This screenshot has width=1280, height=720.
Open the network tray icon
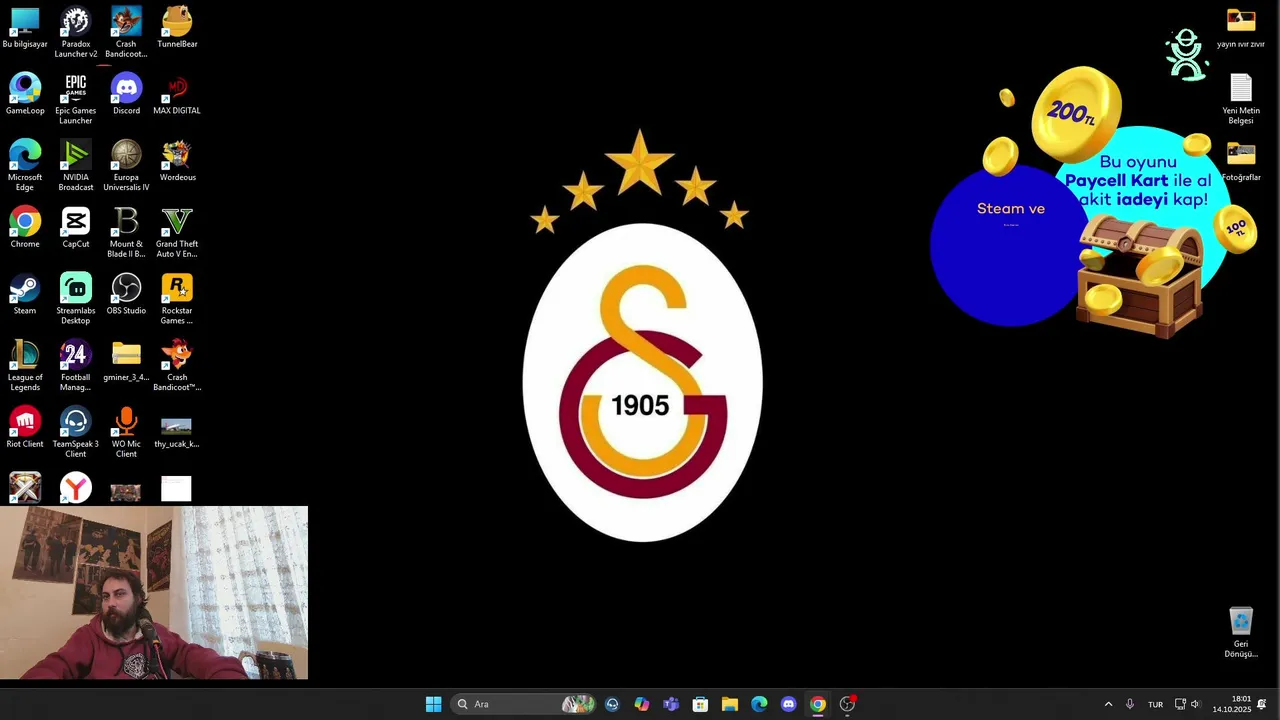[1180, 704]
